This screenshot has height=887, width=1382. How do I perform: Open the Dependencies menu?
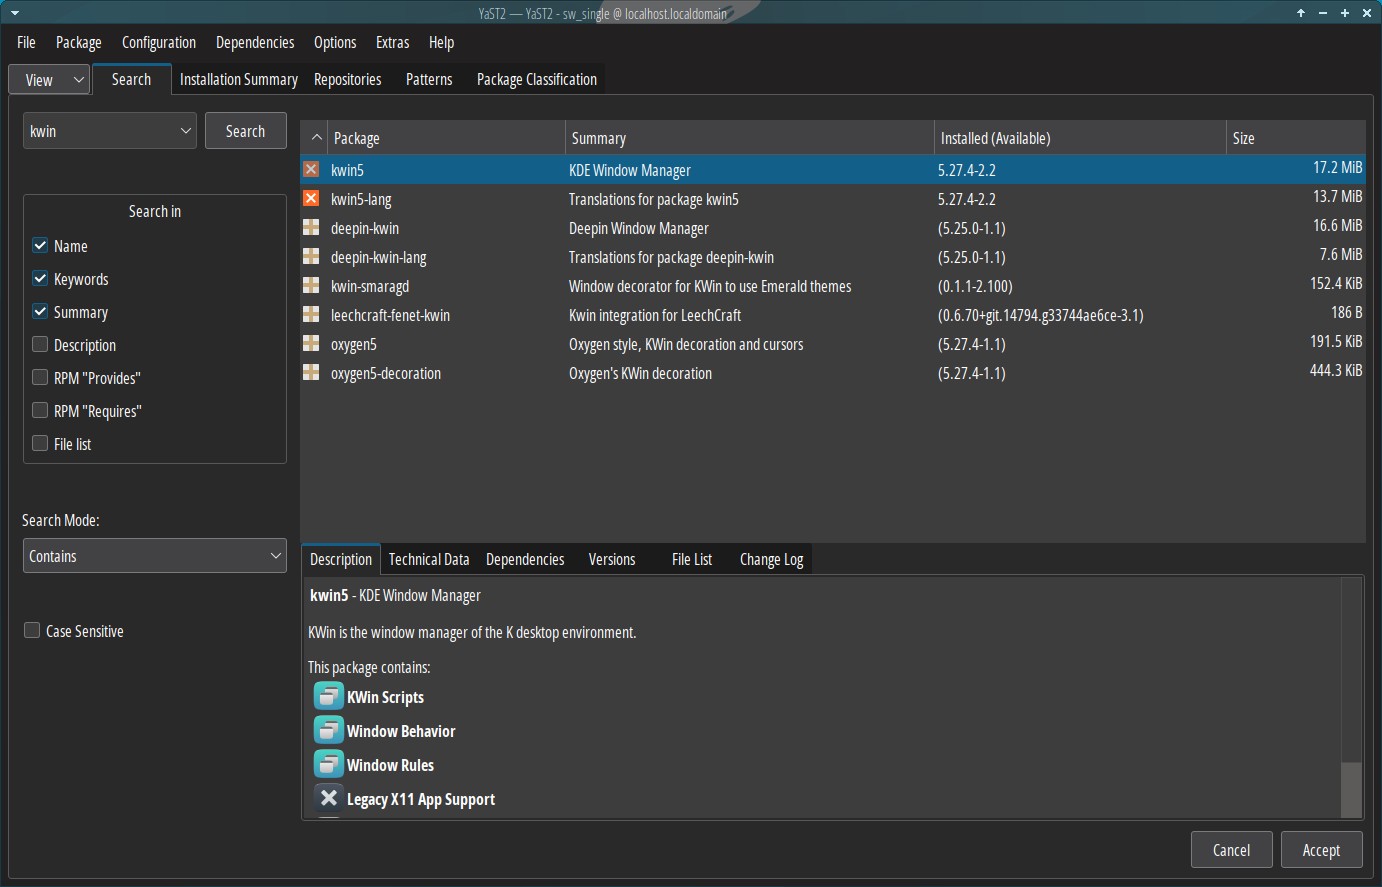pos(255,42)
